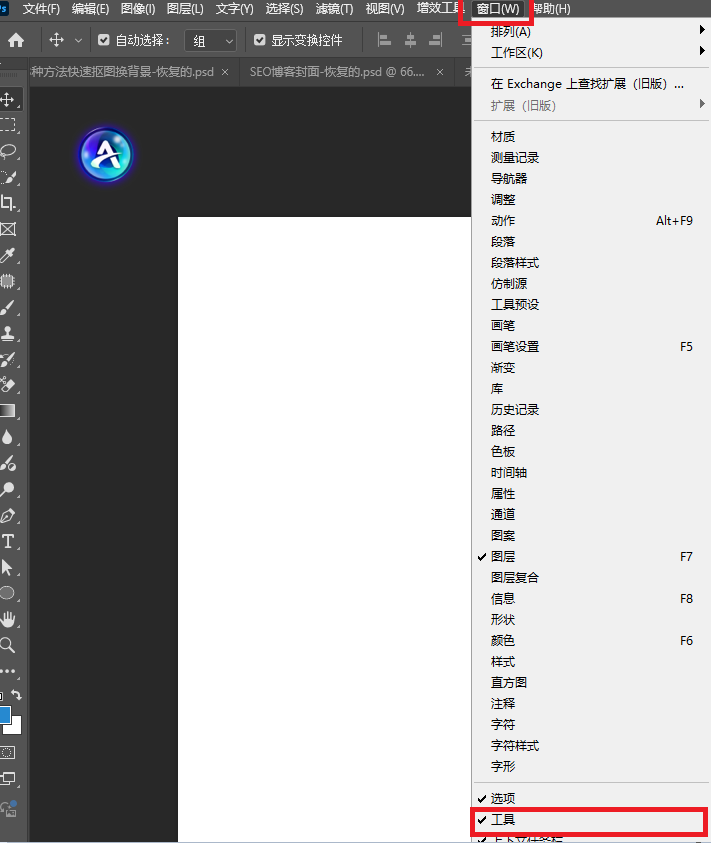
Task: Select the Zoom magnifier tool
Action: click(x=8, y=645)
